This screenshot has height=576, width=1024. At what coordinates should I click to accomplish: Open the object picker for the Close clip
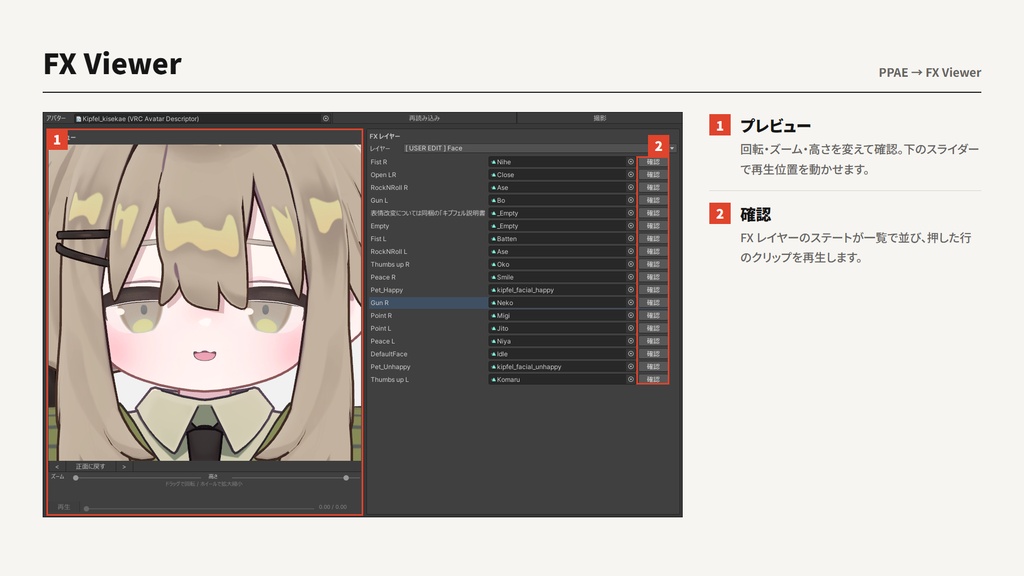[x=631, y=175]
